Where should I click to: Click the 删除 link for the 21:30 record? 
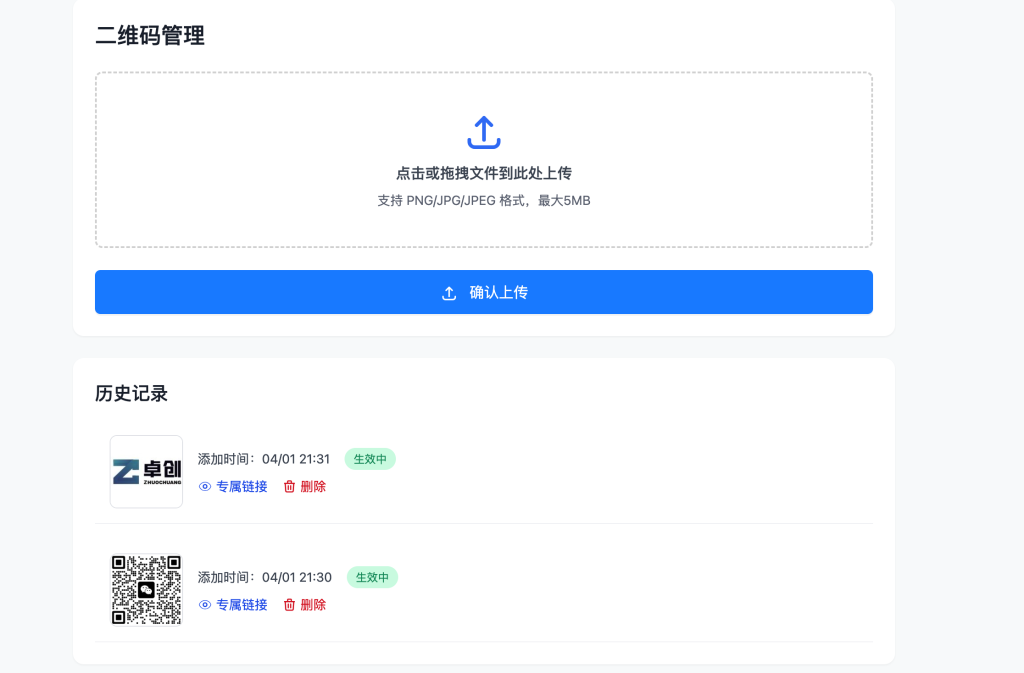313,605
